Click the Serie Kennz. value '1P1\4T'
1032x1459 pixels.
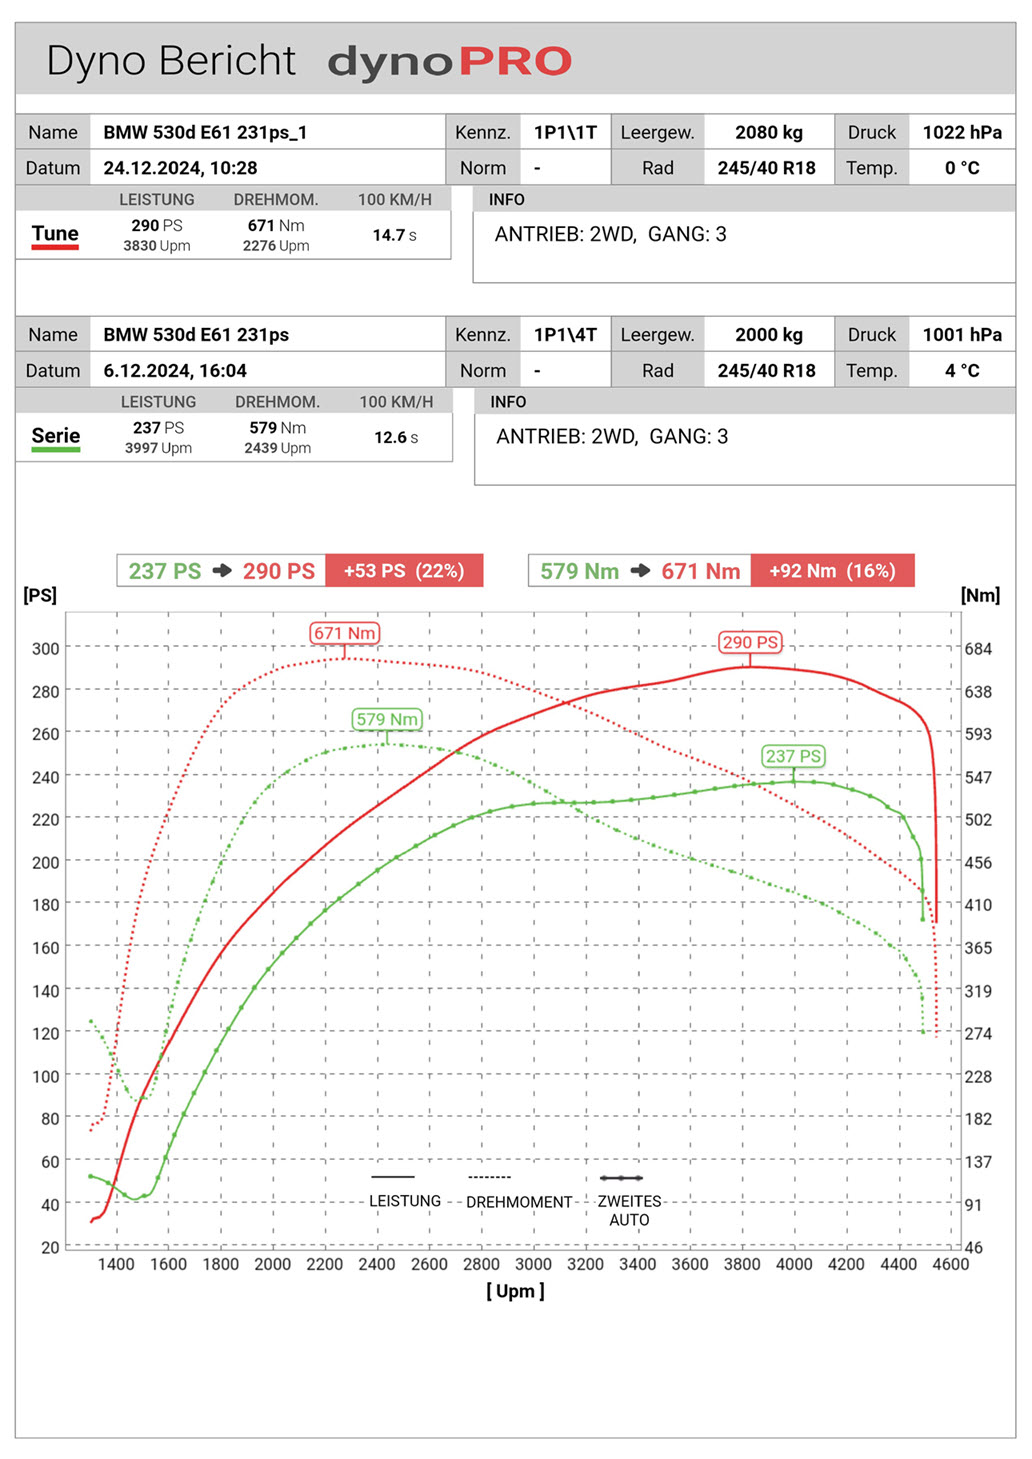coord(565,335)
